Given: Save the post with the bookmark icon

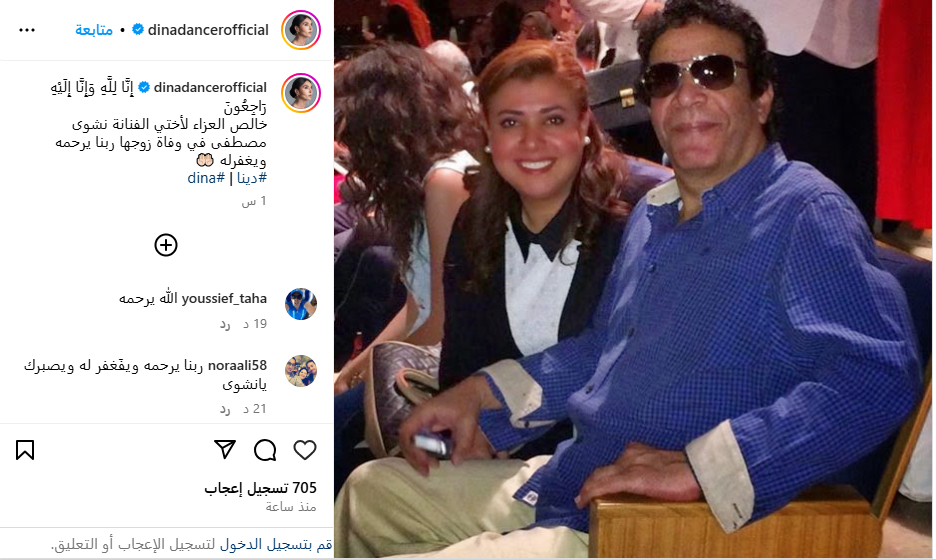Looking at the screenshot, I should tap(25, 450).
